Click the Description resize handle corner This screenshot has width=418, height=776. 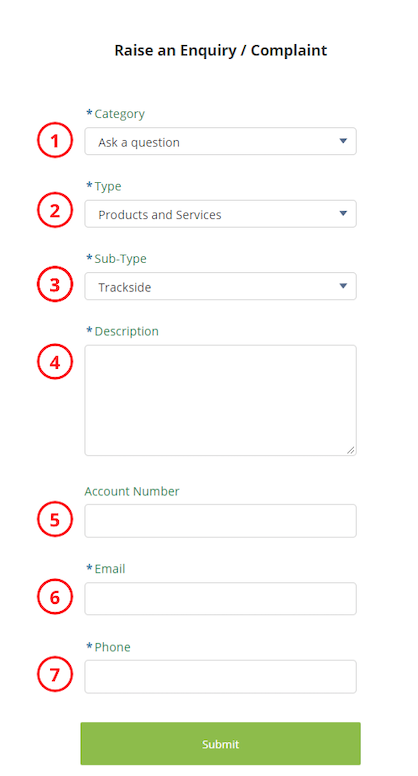click(x=351, y=450)
